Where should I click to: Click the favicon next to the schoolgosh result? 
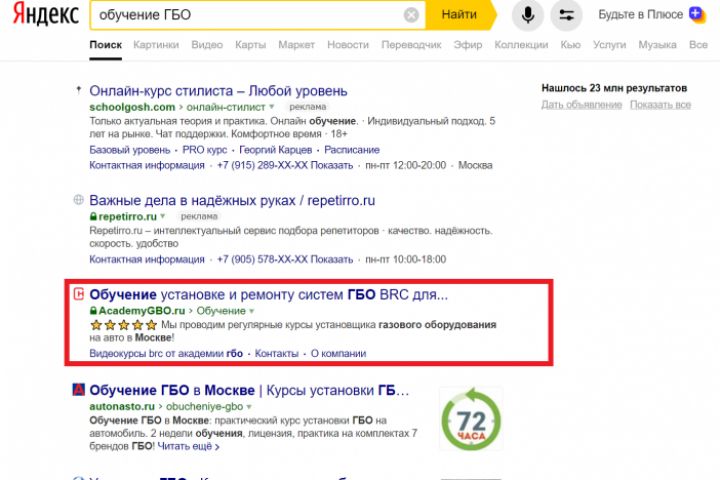(x=79, y=90)
